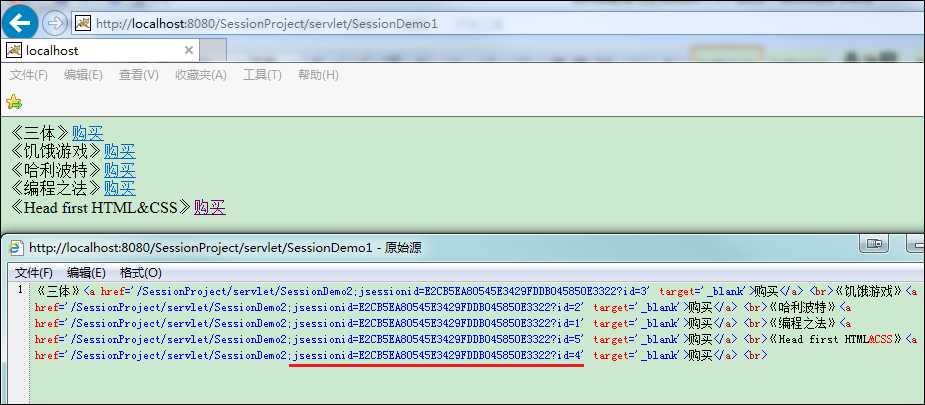Click line number 1 in source view
Screen dimensions: 925x405
click(x=20, y=289)
